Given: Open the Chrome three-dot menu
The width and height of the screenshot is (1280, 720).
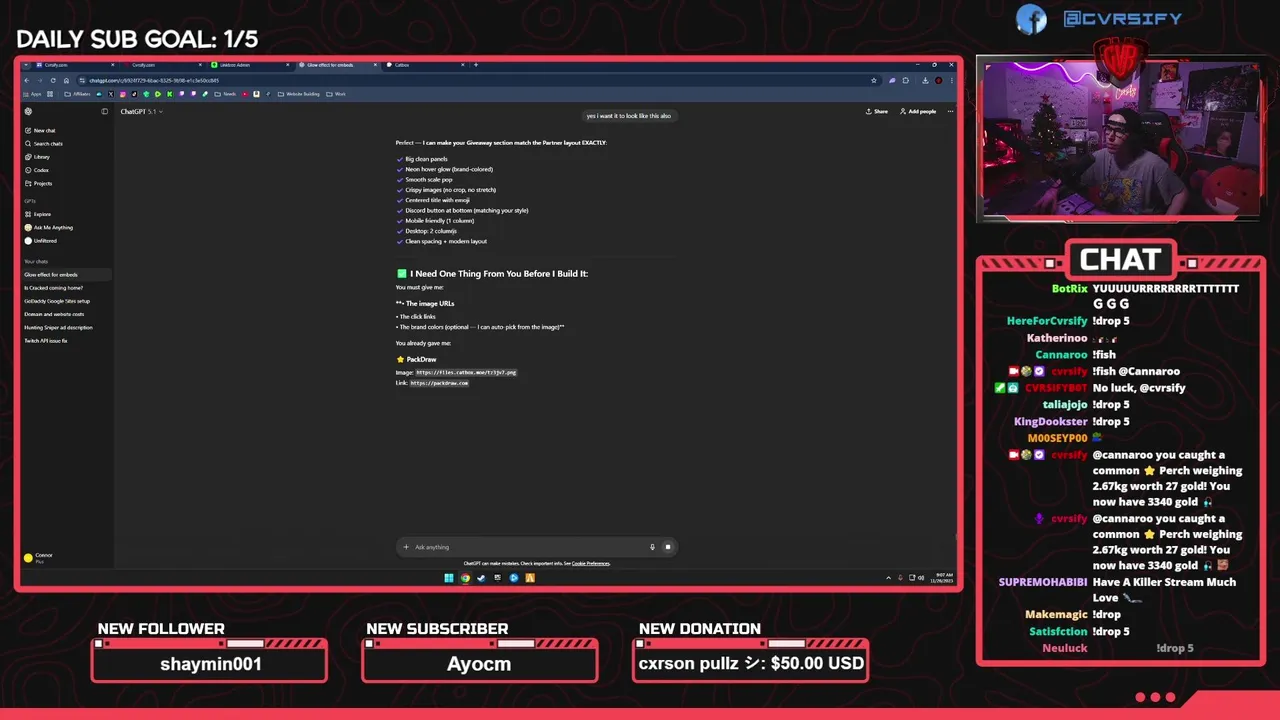Looking at the screenshot, I should (952, 80).
